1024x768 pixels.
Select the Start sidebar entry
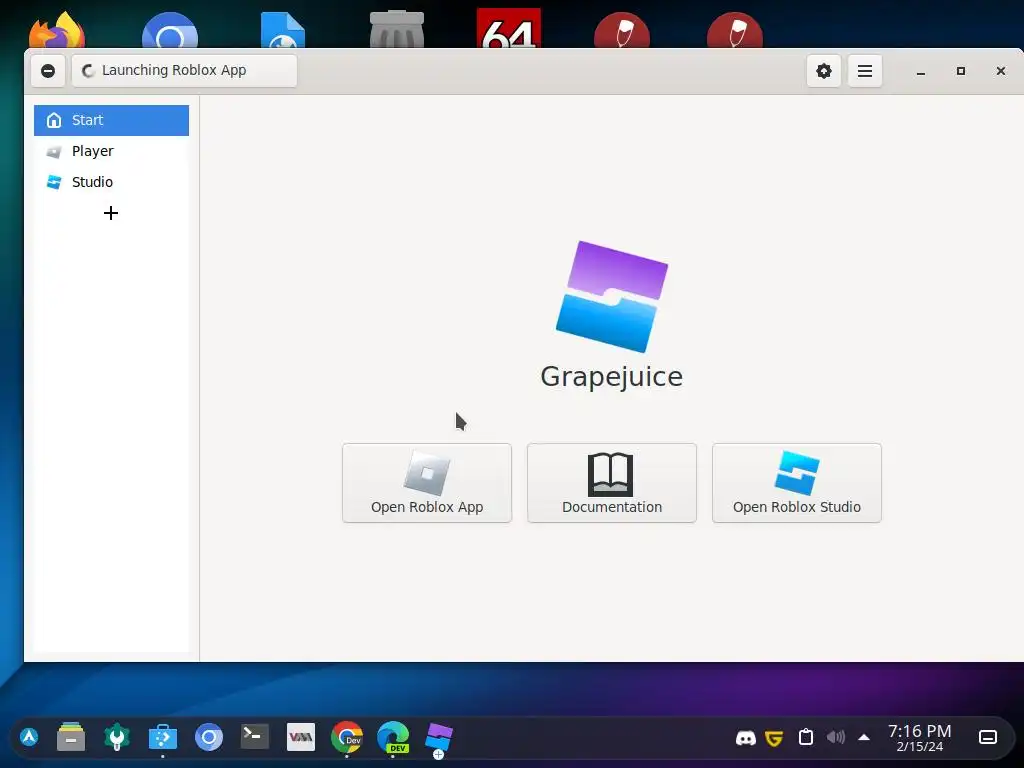pos(111,120)
